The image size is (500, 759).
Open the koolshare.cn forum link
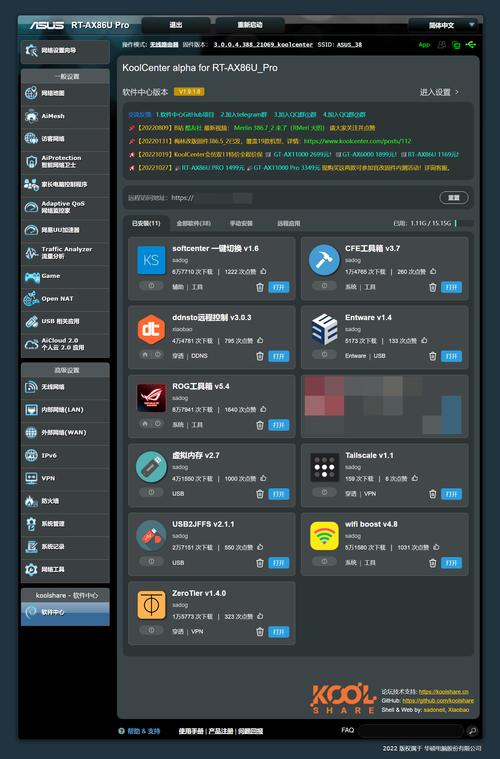[x=443, y=692]
